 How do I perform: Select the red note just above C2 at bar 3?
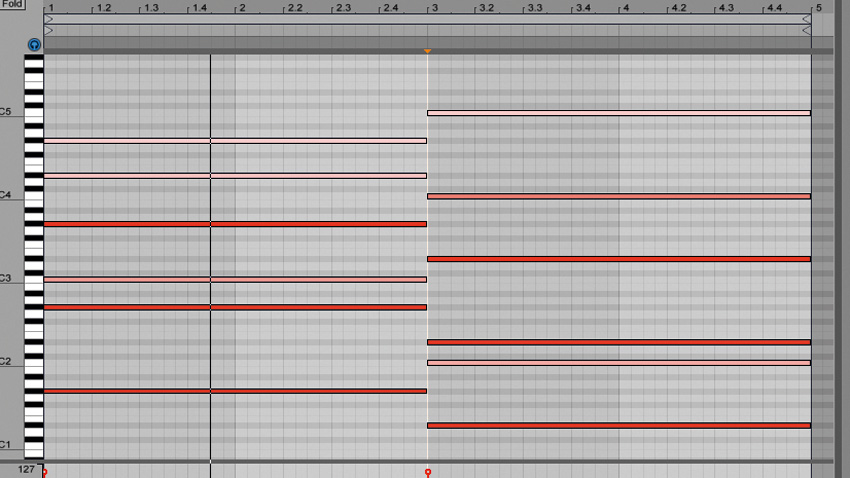[619, 343]
